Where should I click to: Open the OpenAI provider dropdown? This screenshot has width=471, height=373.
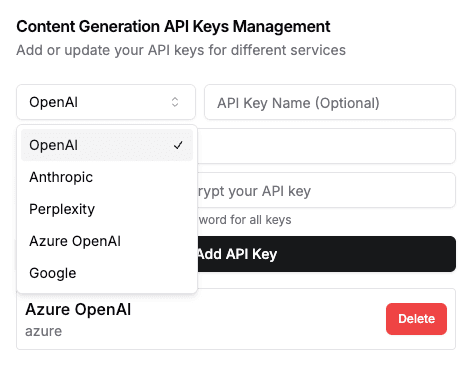106,102
